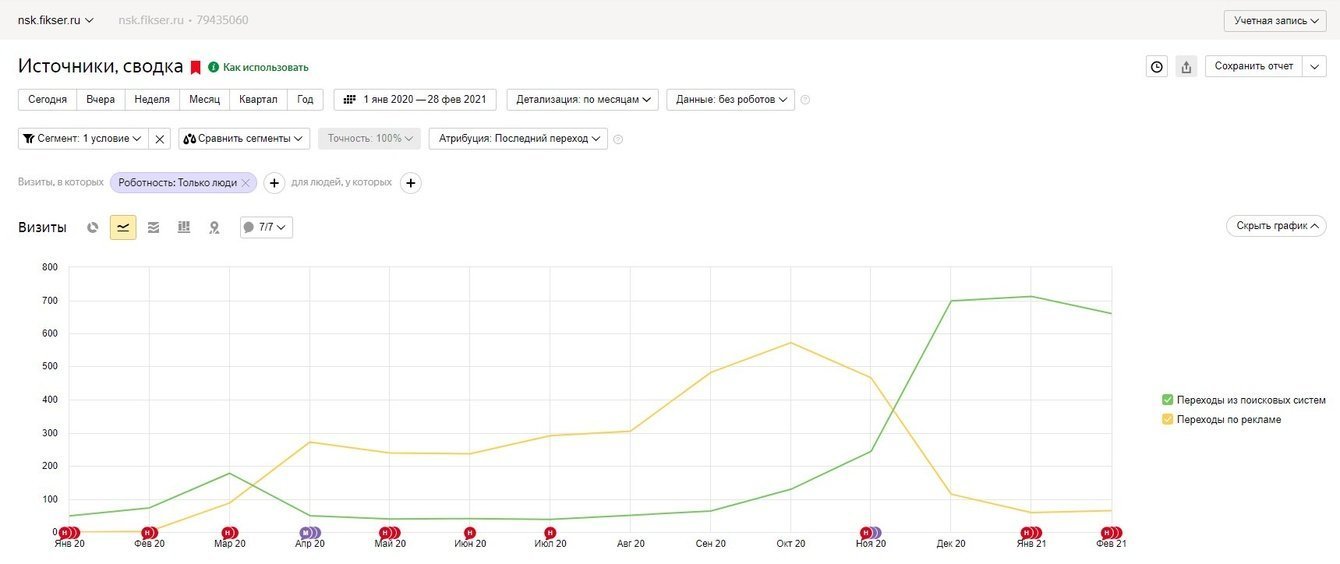Screen dimensions: 1340x564
Task: Click the 'Сен 20' axis label
Action: [710, 544]
